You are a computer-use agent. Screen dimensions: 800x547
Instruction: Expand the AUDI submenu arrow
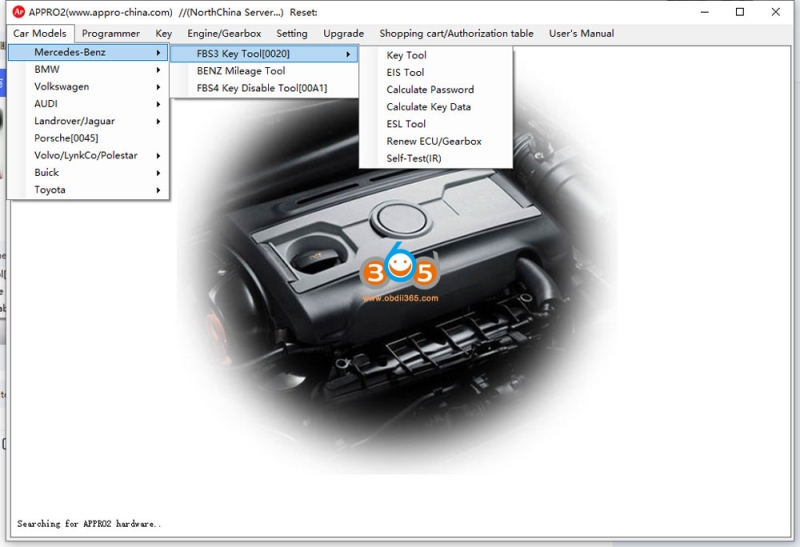[x=159, y=105]
